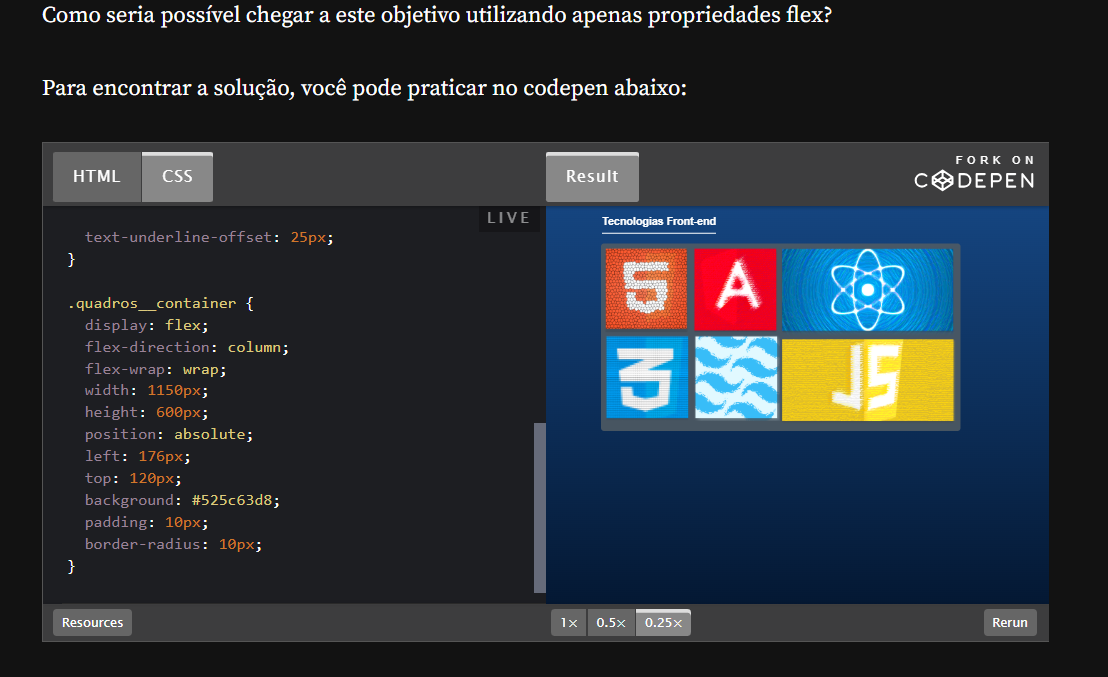Click the CSS3 logo tile

(647, 377)
